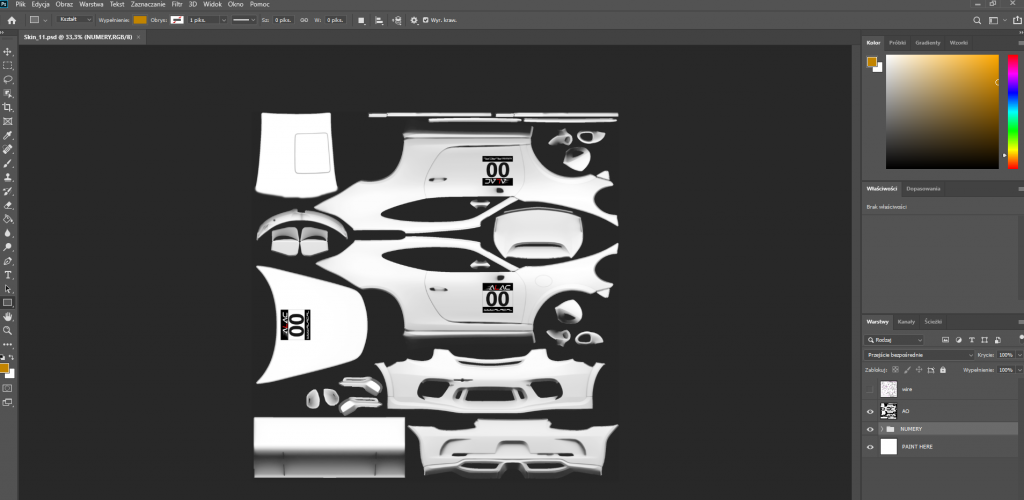Switch to the Kanały tab
This screenshot has height=500, width=1024.
tap(906, 322)
